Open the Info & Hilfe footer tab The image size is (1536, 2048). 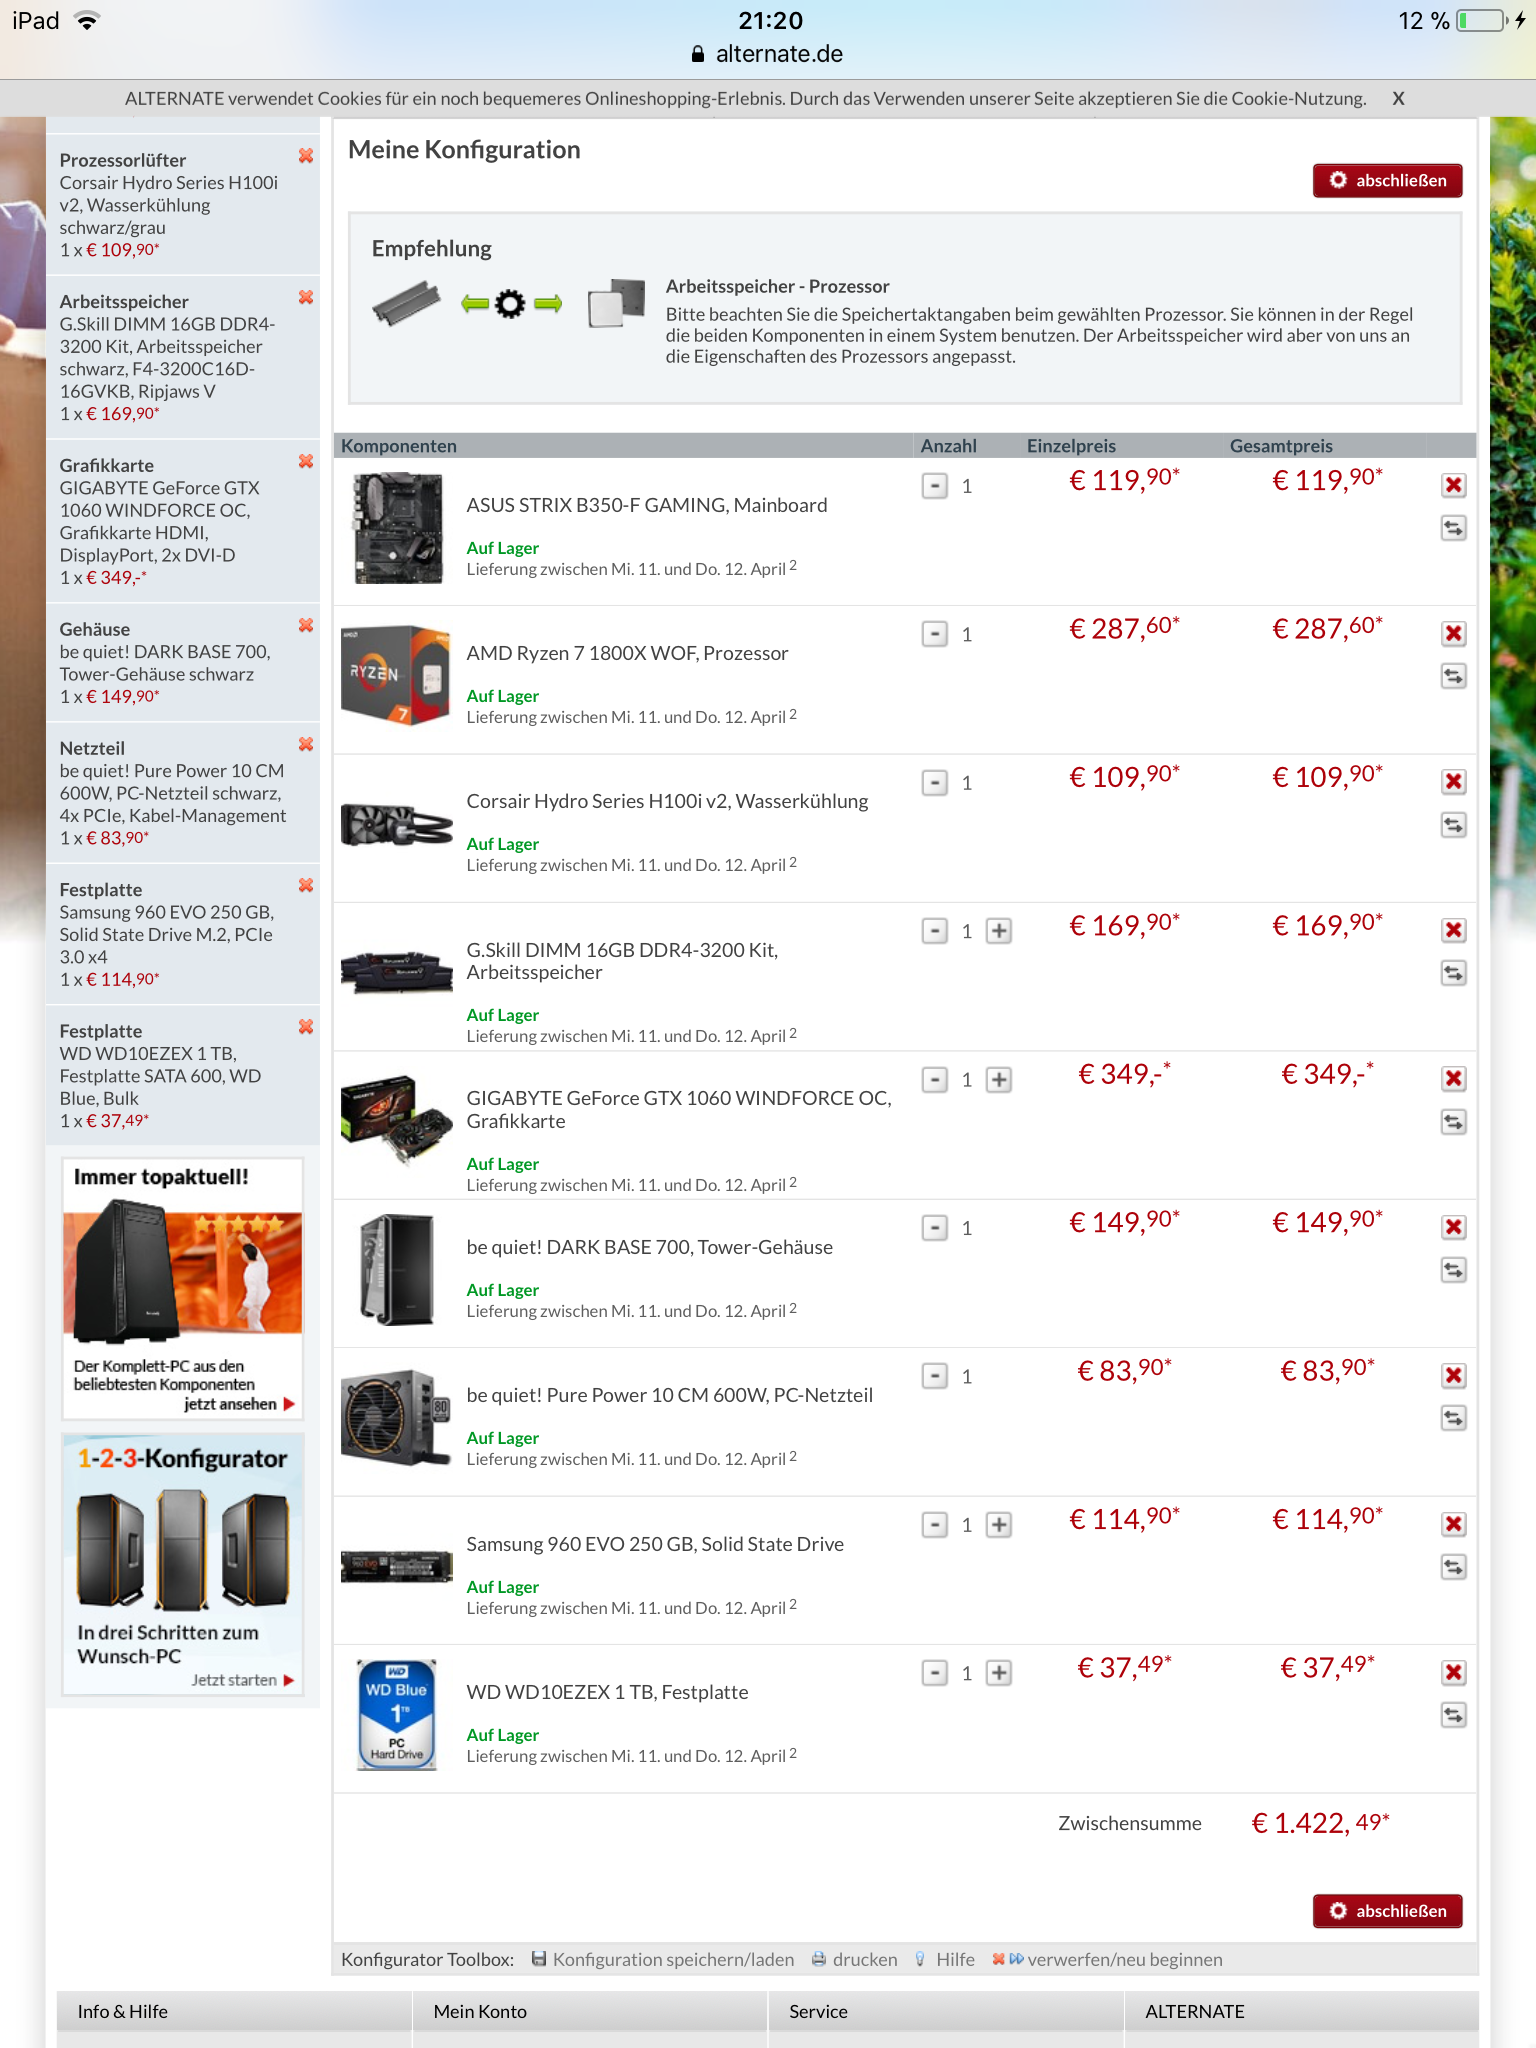click(234, 2011)
